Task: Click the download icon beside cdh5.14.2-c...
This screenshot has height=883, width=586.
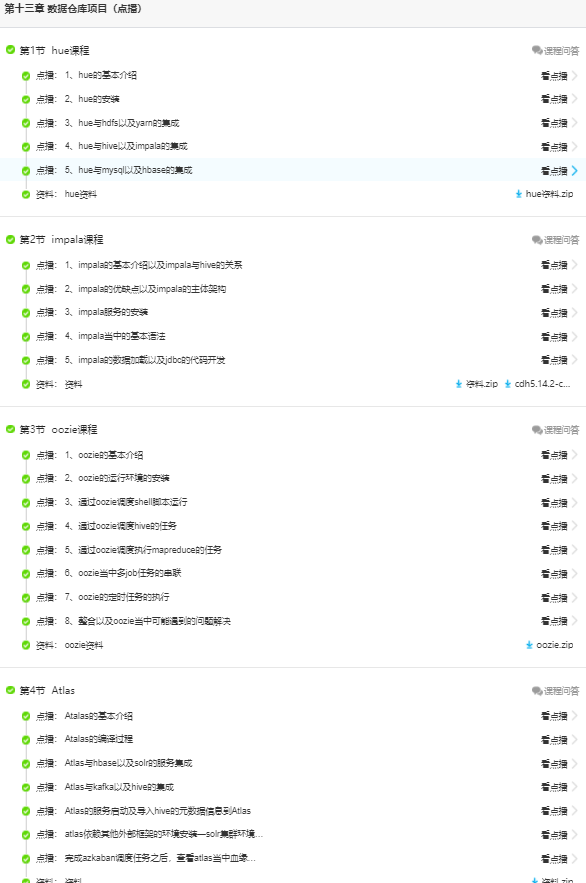Action: pyautogui.click(x=508, y=384)
